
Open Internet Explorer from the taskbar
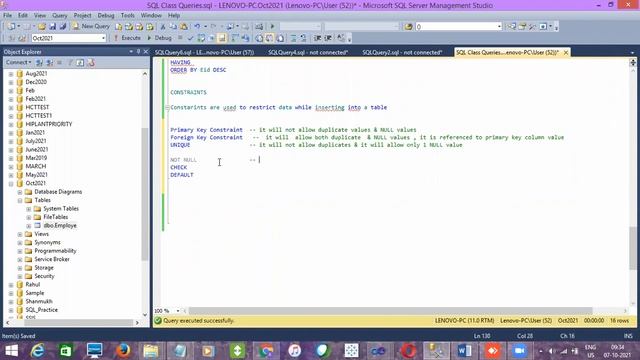(38, 351)
